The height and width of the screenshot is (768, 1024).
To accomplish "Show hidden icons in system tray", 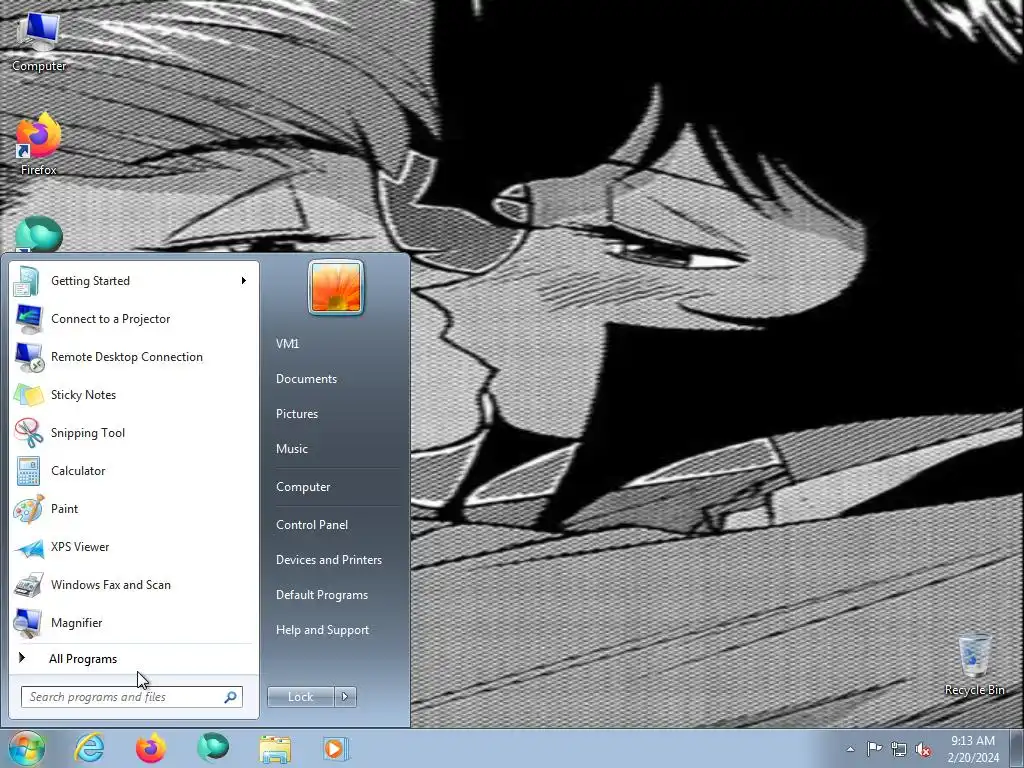I will (850, 750).
